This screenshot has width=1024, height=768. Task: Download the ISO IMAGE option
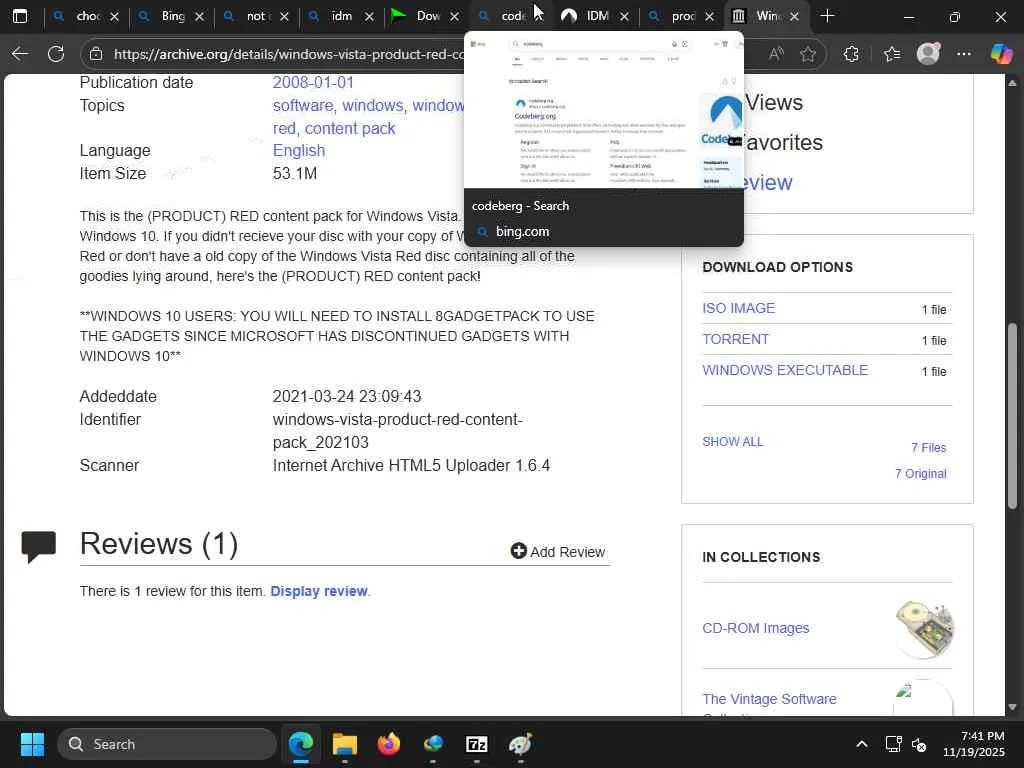(739, 308)
